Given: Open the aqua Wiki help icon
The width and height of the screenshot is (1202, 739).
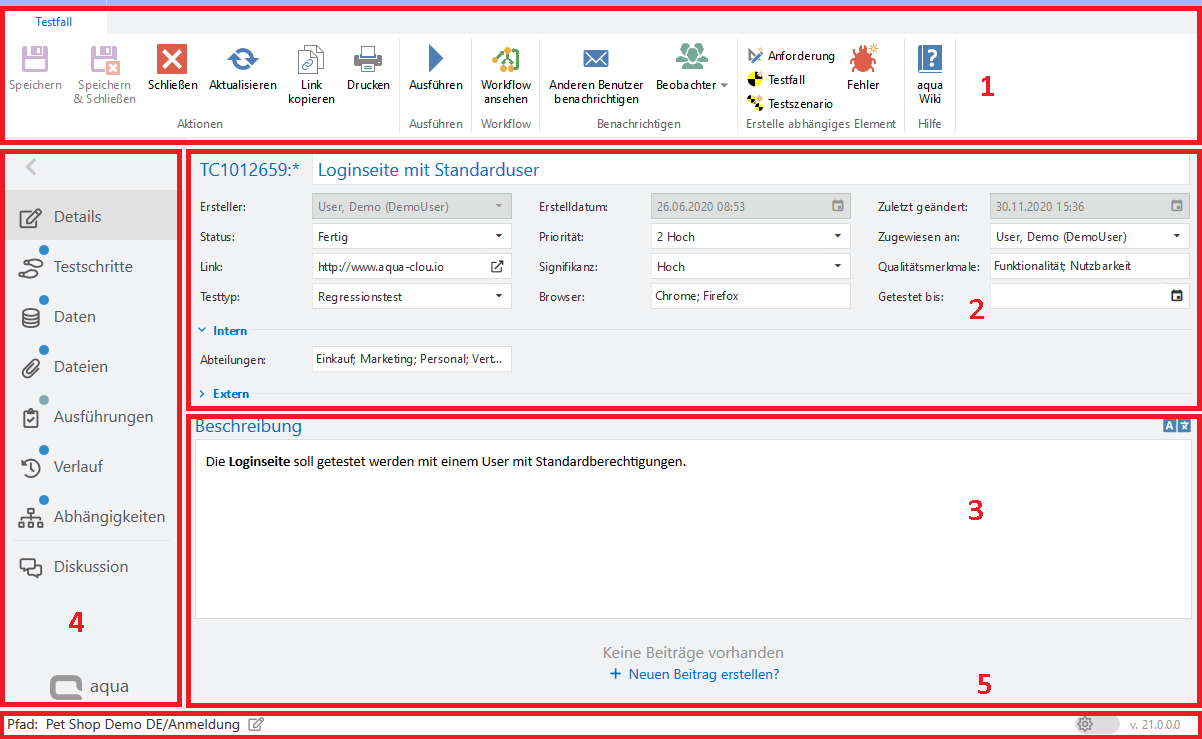Looking at the screenshot, I should click(x=930, y=60).
